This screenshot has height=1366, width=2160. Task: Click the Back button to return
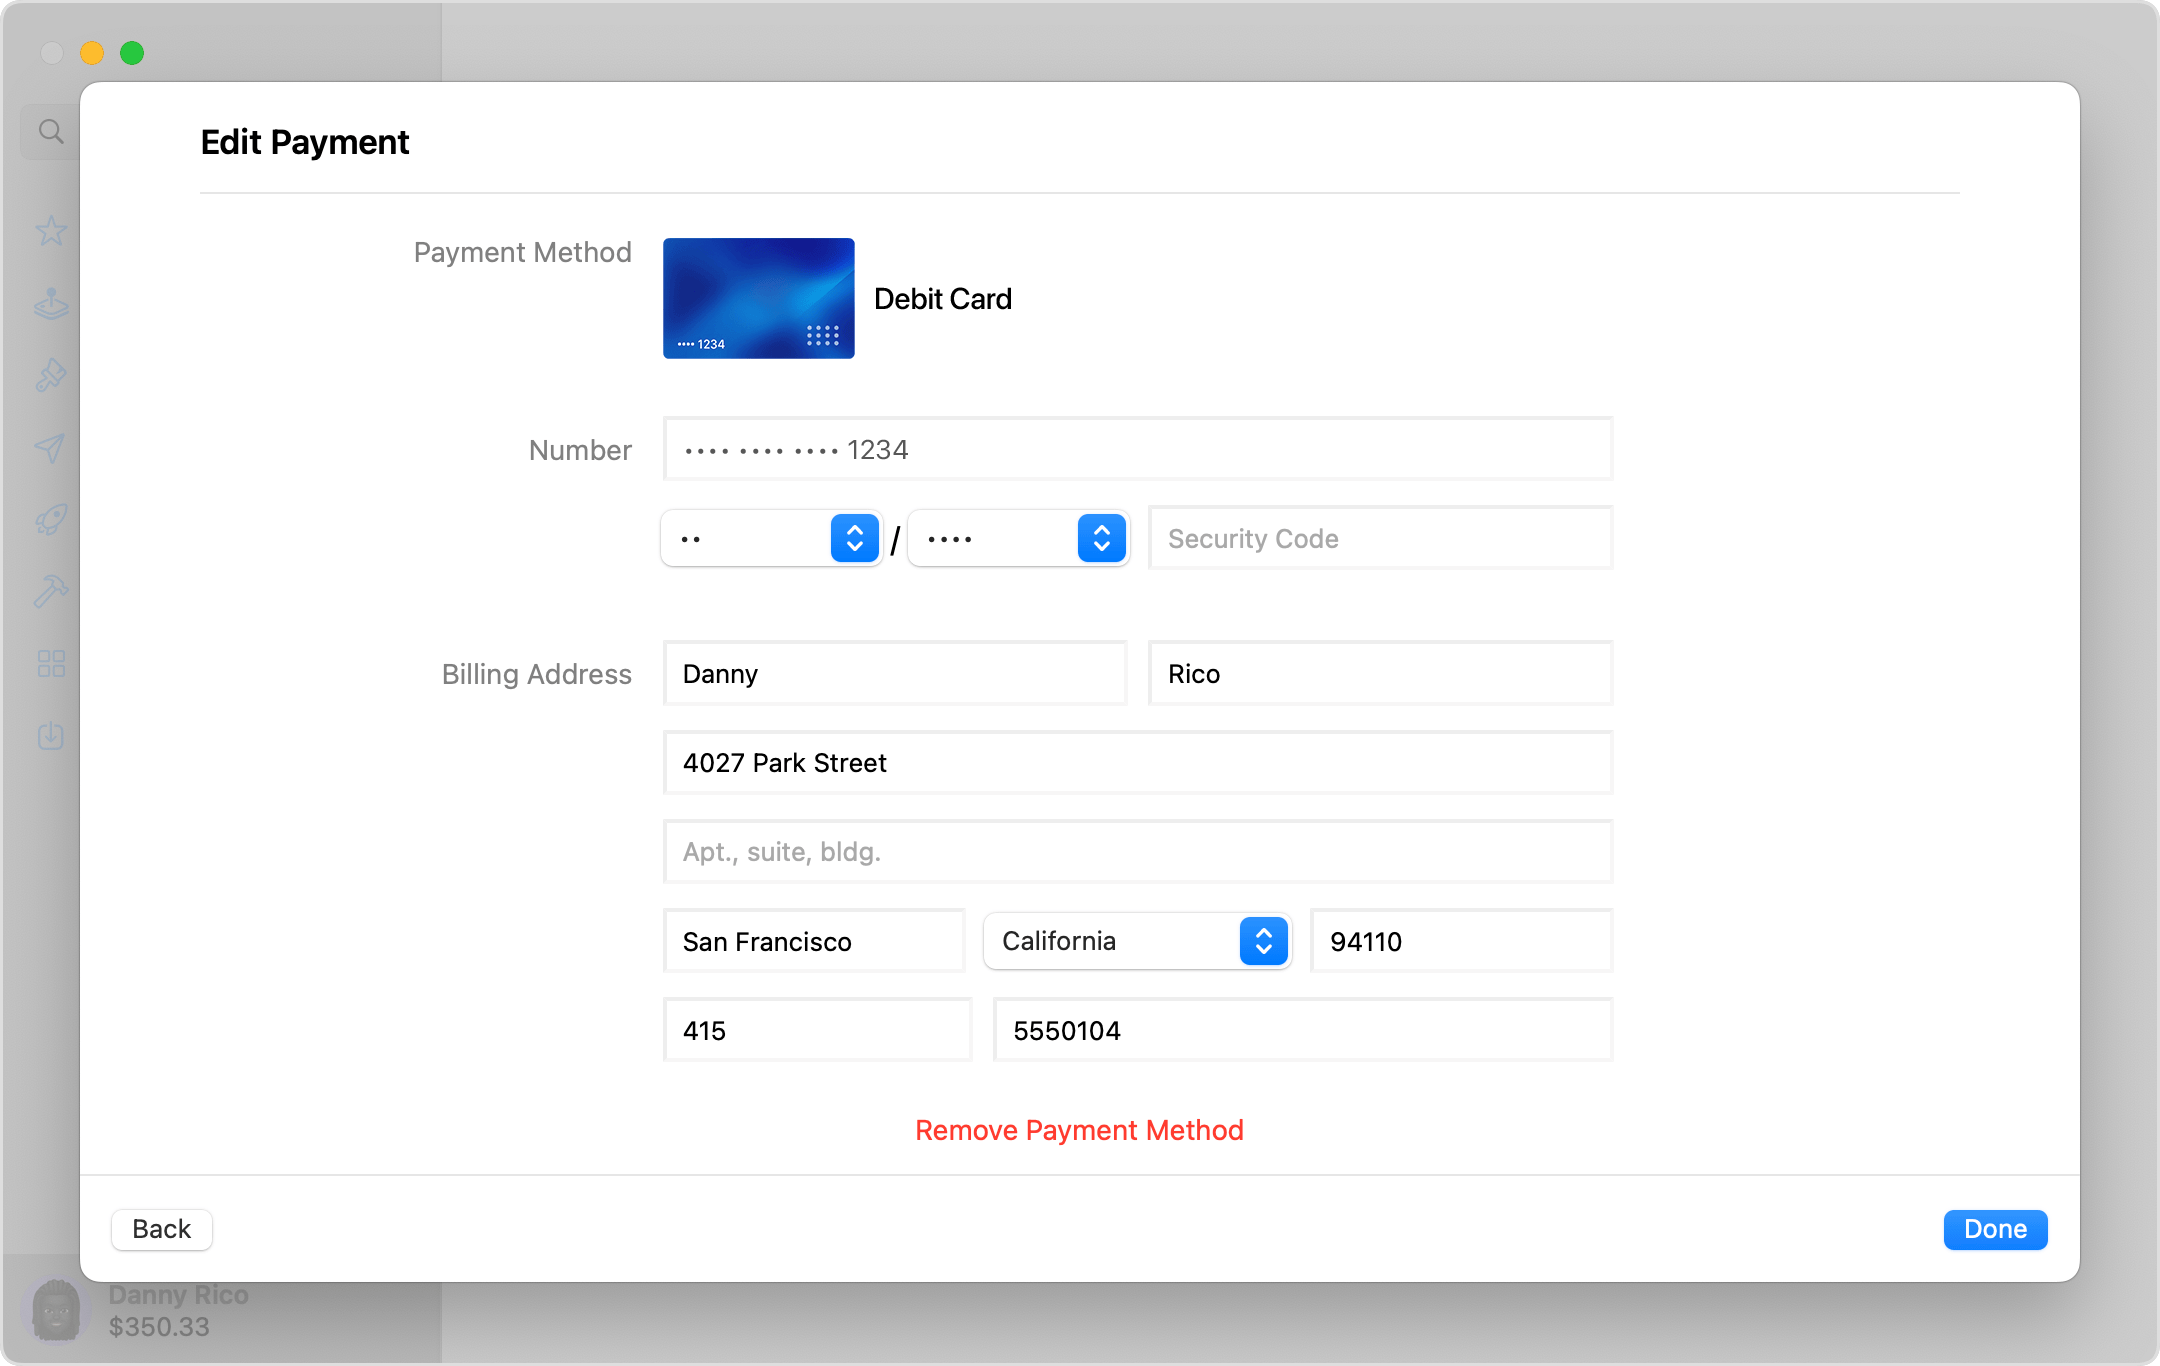(x=160, y=1229)
